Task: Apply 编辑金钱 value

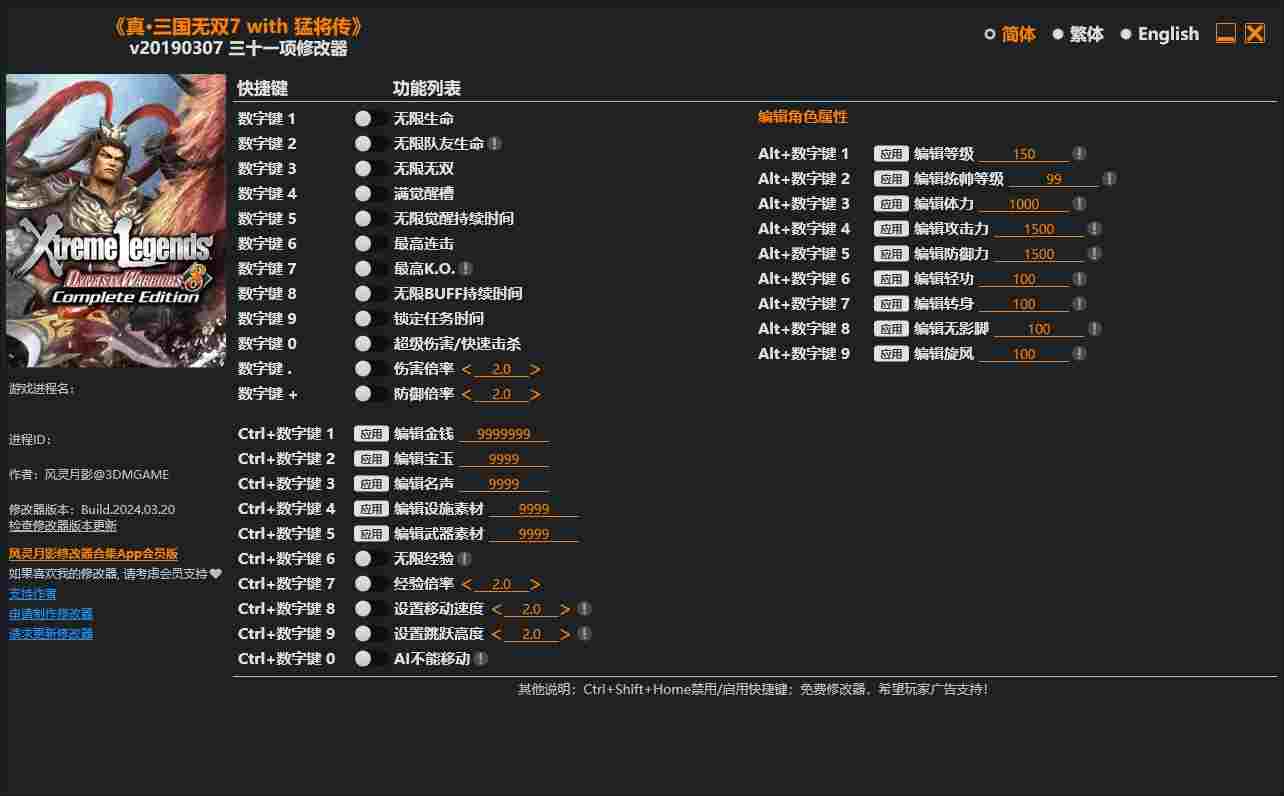Action: [372, 434]
